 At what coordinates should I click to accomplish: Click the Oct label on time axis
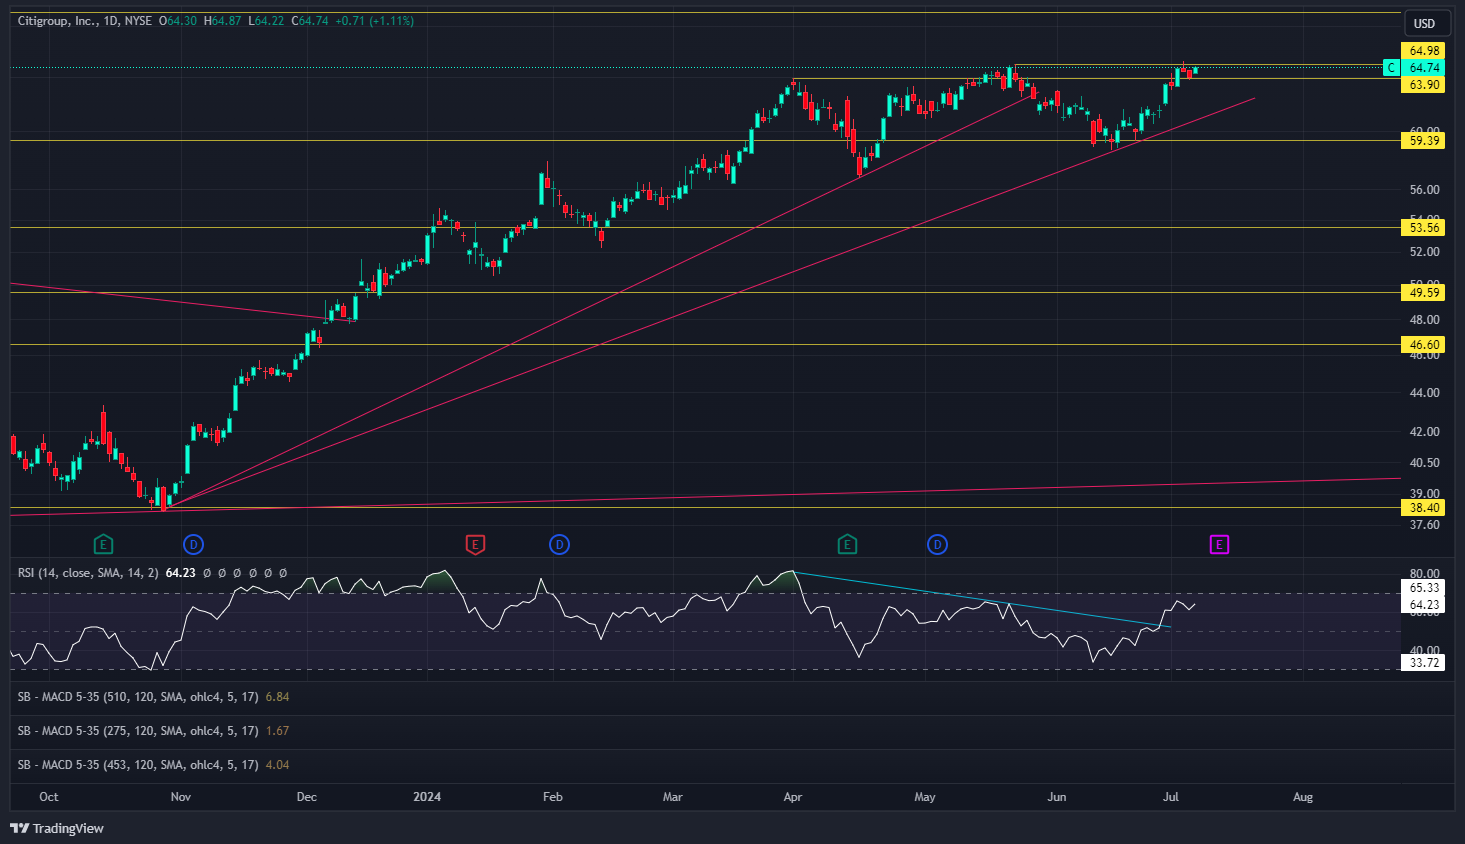coord(48,797)
